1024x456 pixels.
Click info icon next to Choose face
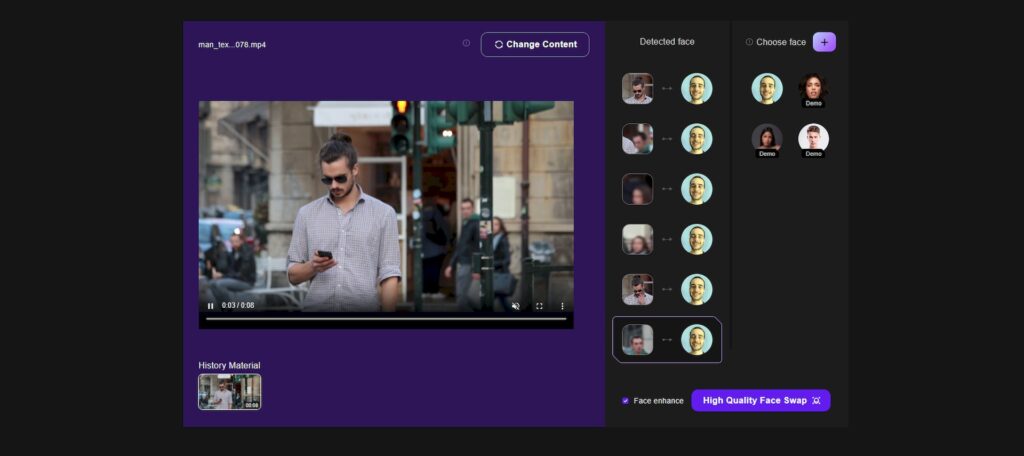[749, 42]
